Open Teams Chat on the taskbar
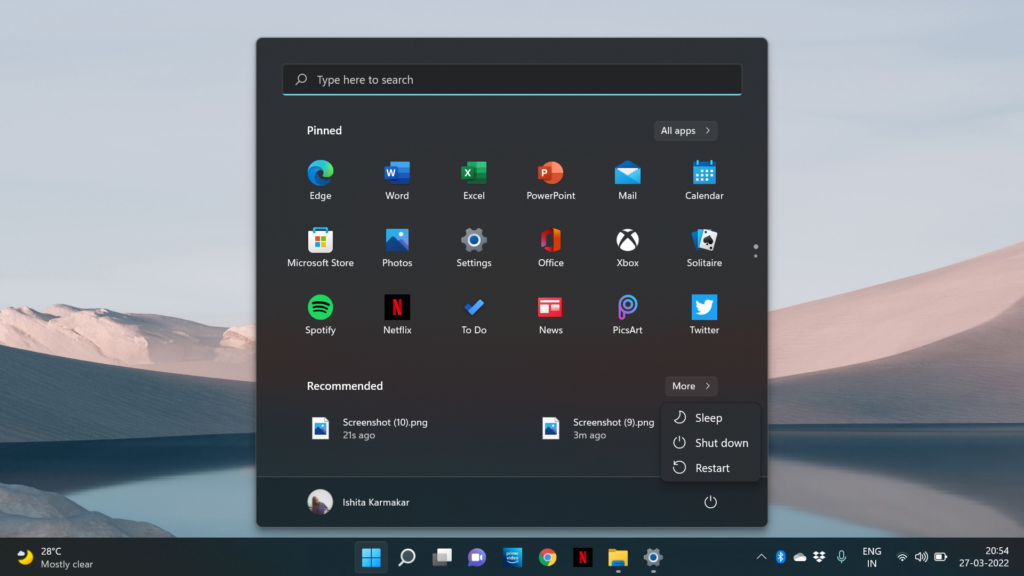Screen dimensions: 1024x576 477,557
